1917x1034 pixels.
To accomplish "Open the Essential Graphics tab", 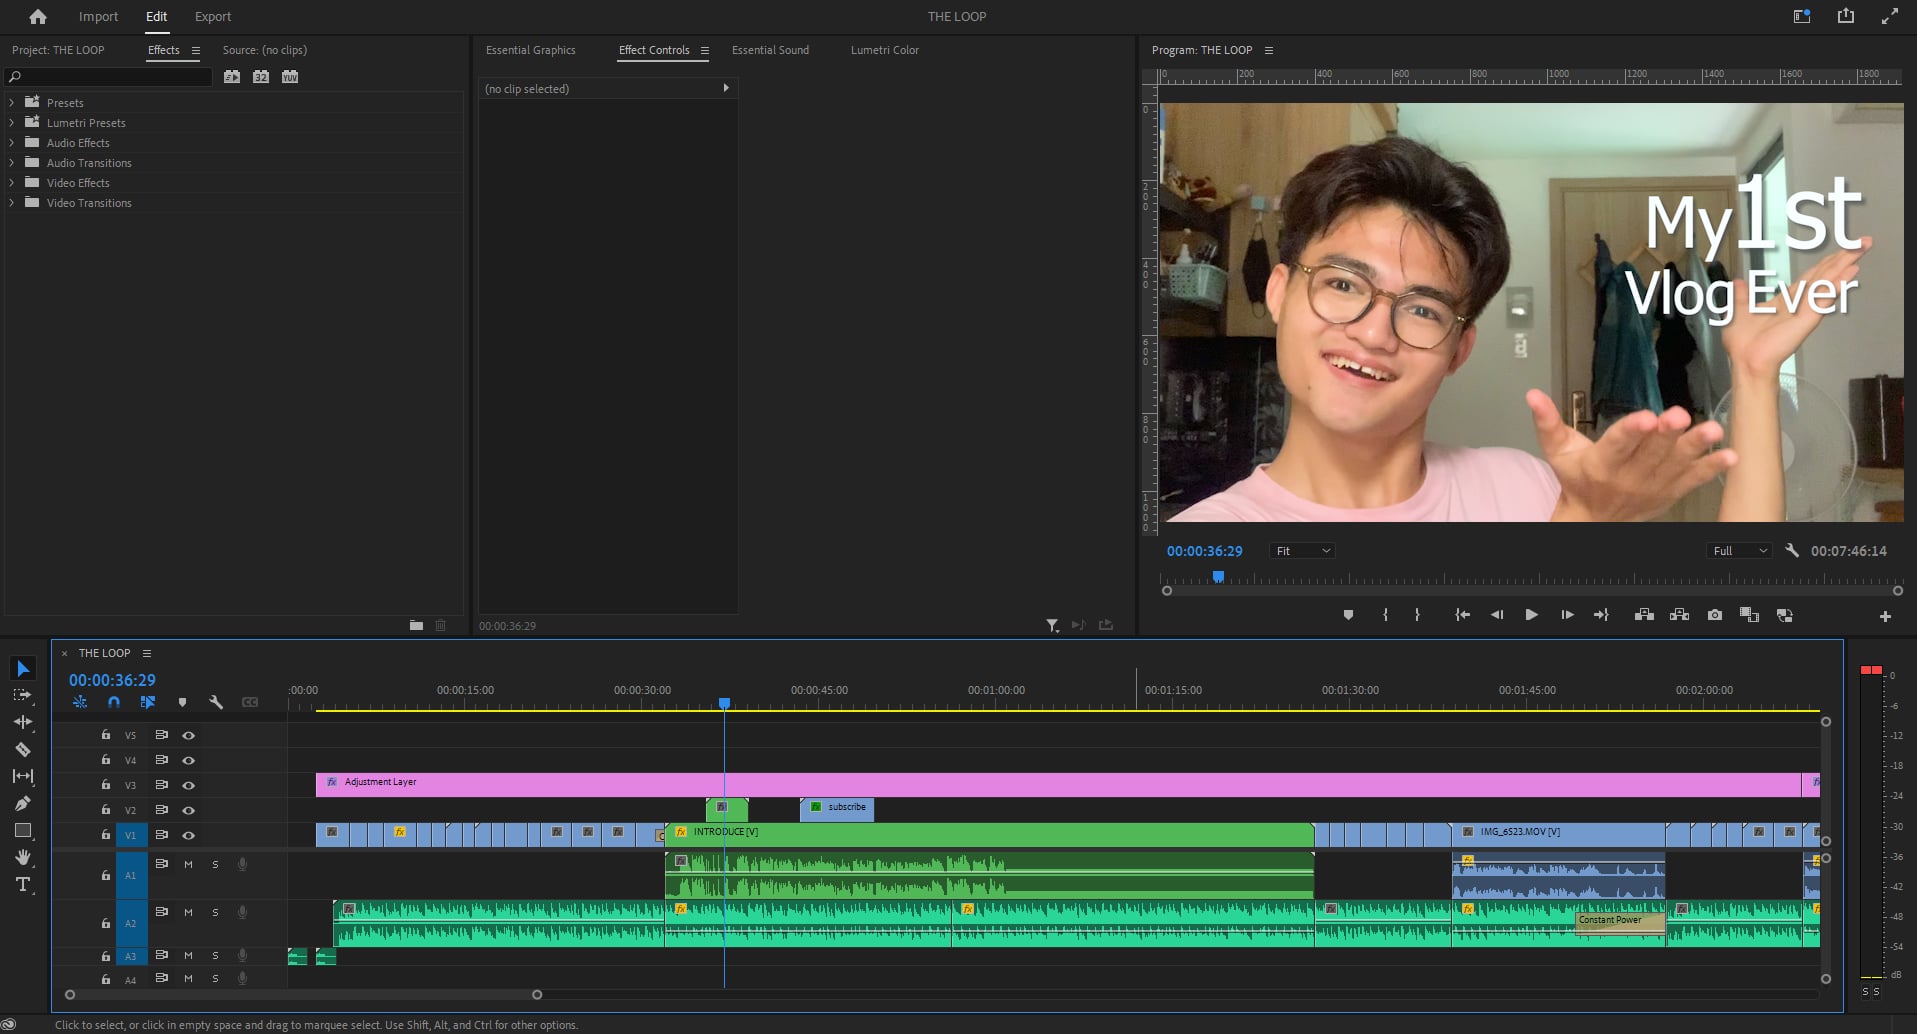I will tap(530, 50).
